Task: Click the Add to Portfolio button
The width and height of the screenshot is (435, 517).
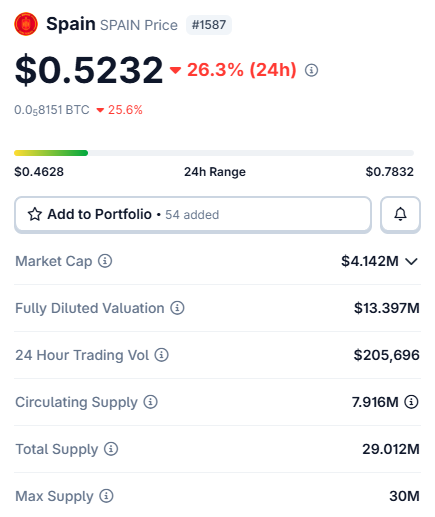Action: coord(193,214)
